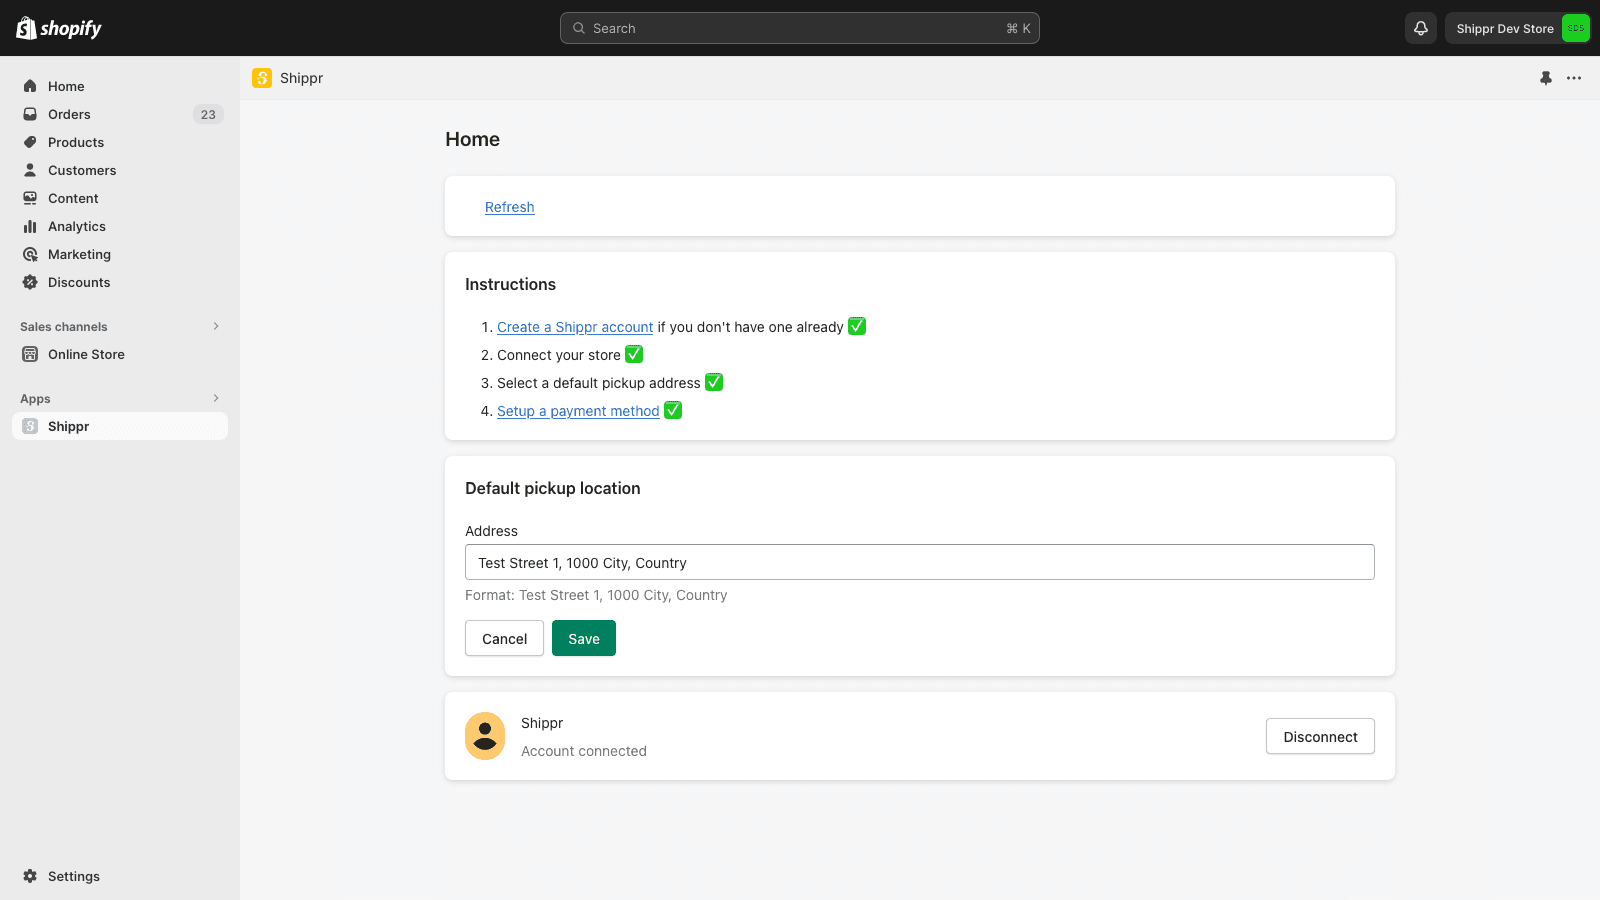Click the Analytics bar chart icon

pos(30,227)
